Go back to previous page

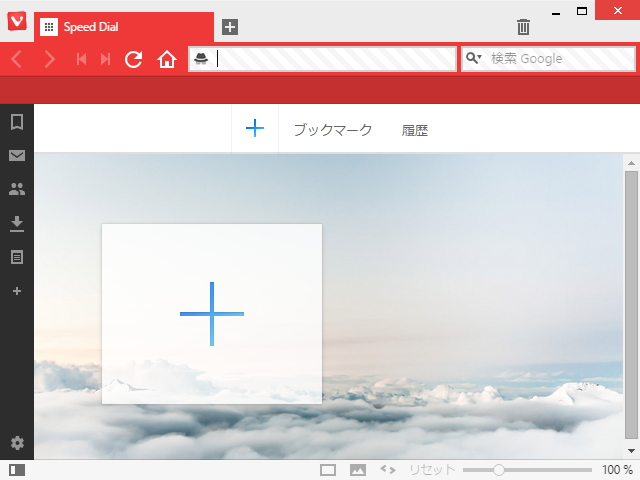[16, 59]
